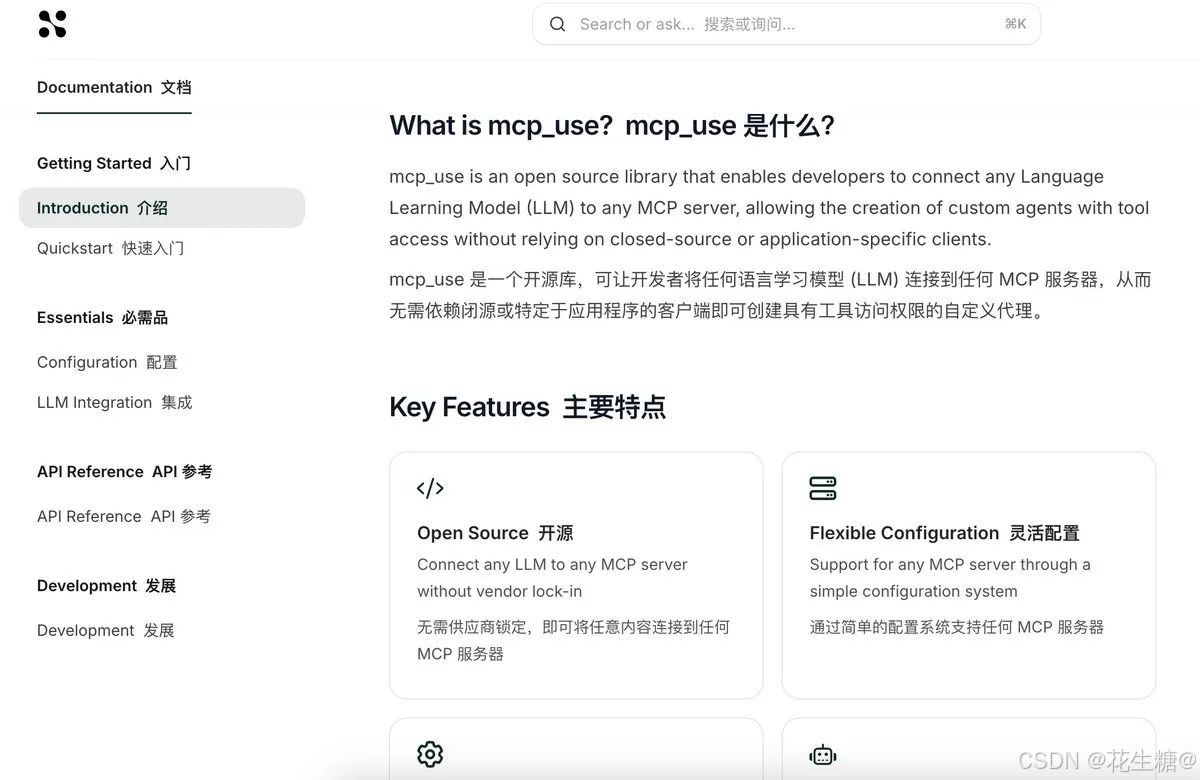The width and height of the screenshot is (1200, 780).
Task: Click the server stack icon on Flexible Configuration card
Action: [x=822, y=488]
